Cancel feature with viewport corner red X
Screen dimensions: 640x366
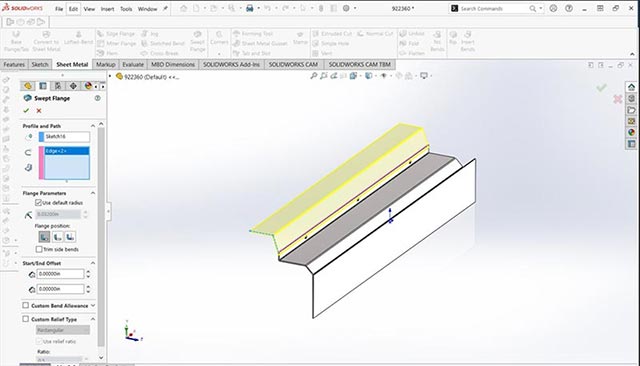pos(618,99)
